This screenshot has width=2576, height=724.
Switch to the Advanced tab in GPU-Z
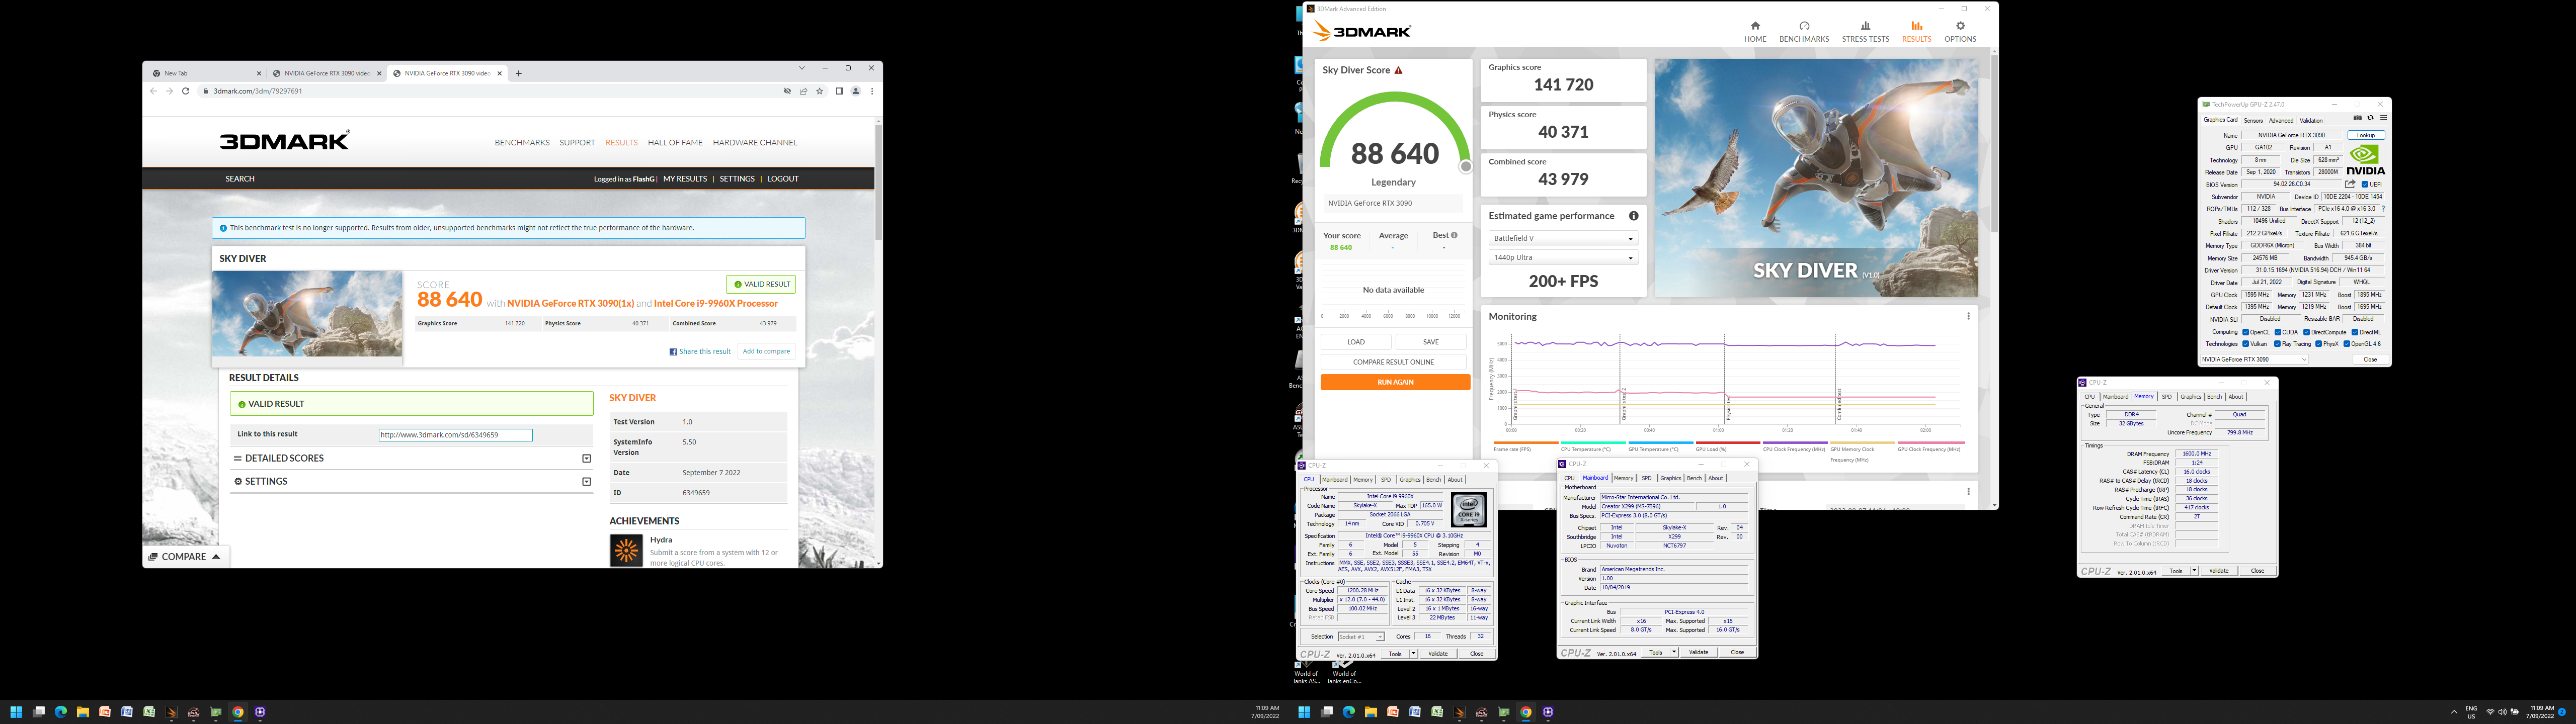coord(2281,121)
